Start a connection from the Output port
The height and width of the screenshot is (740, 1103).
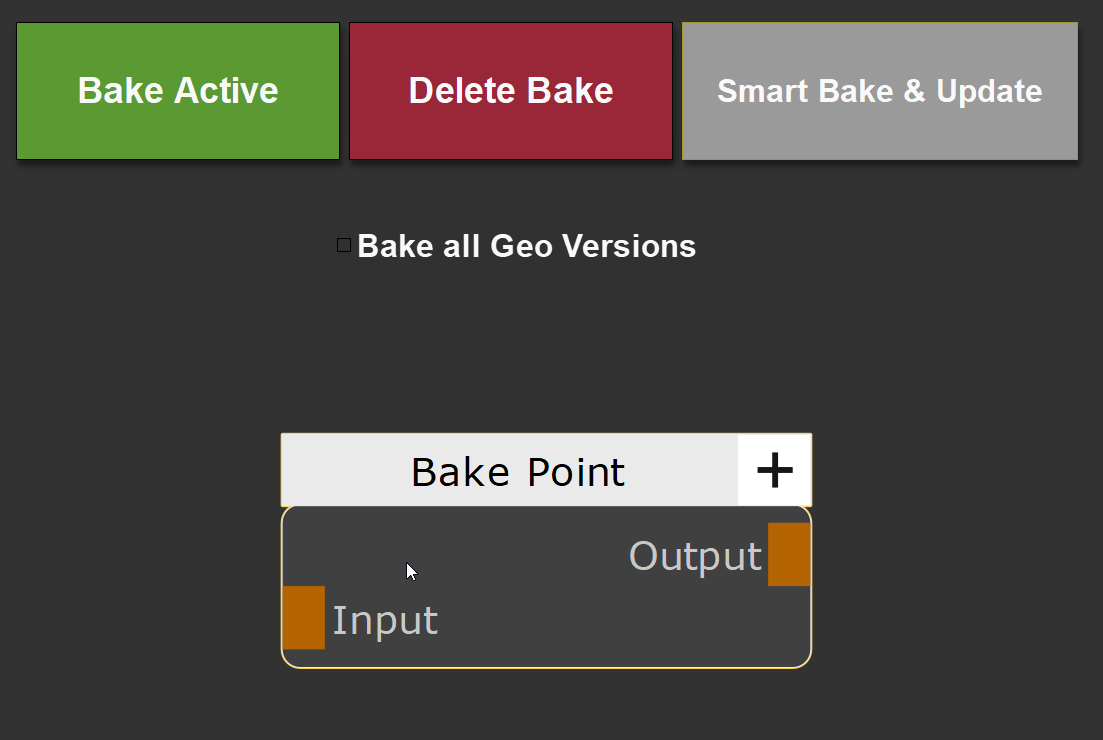[788, 554]
